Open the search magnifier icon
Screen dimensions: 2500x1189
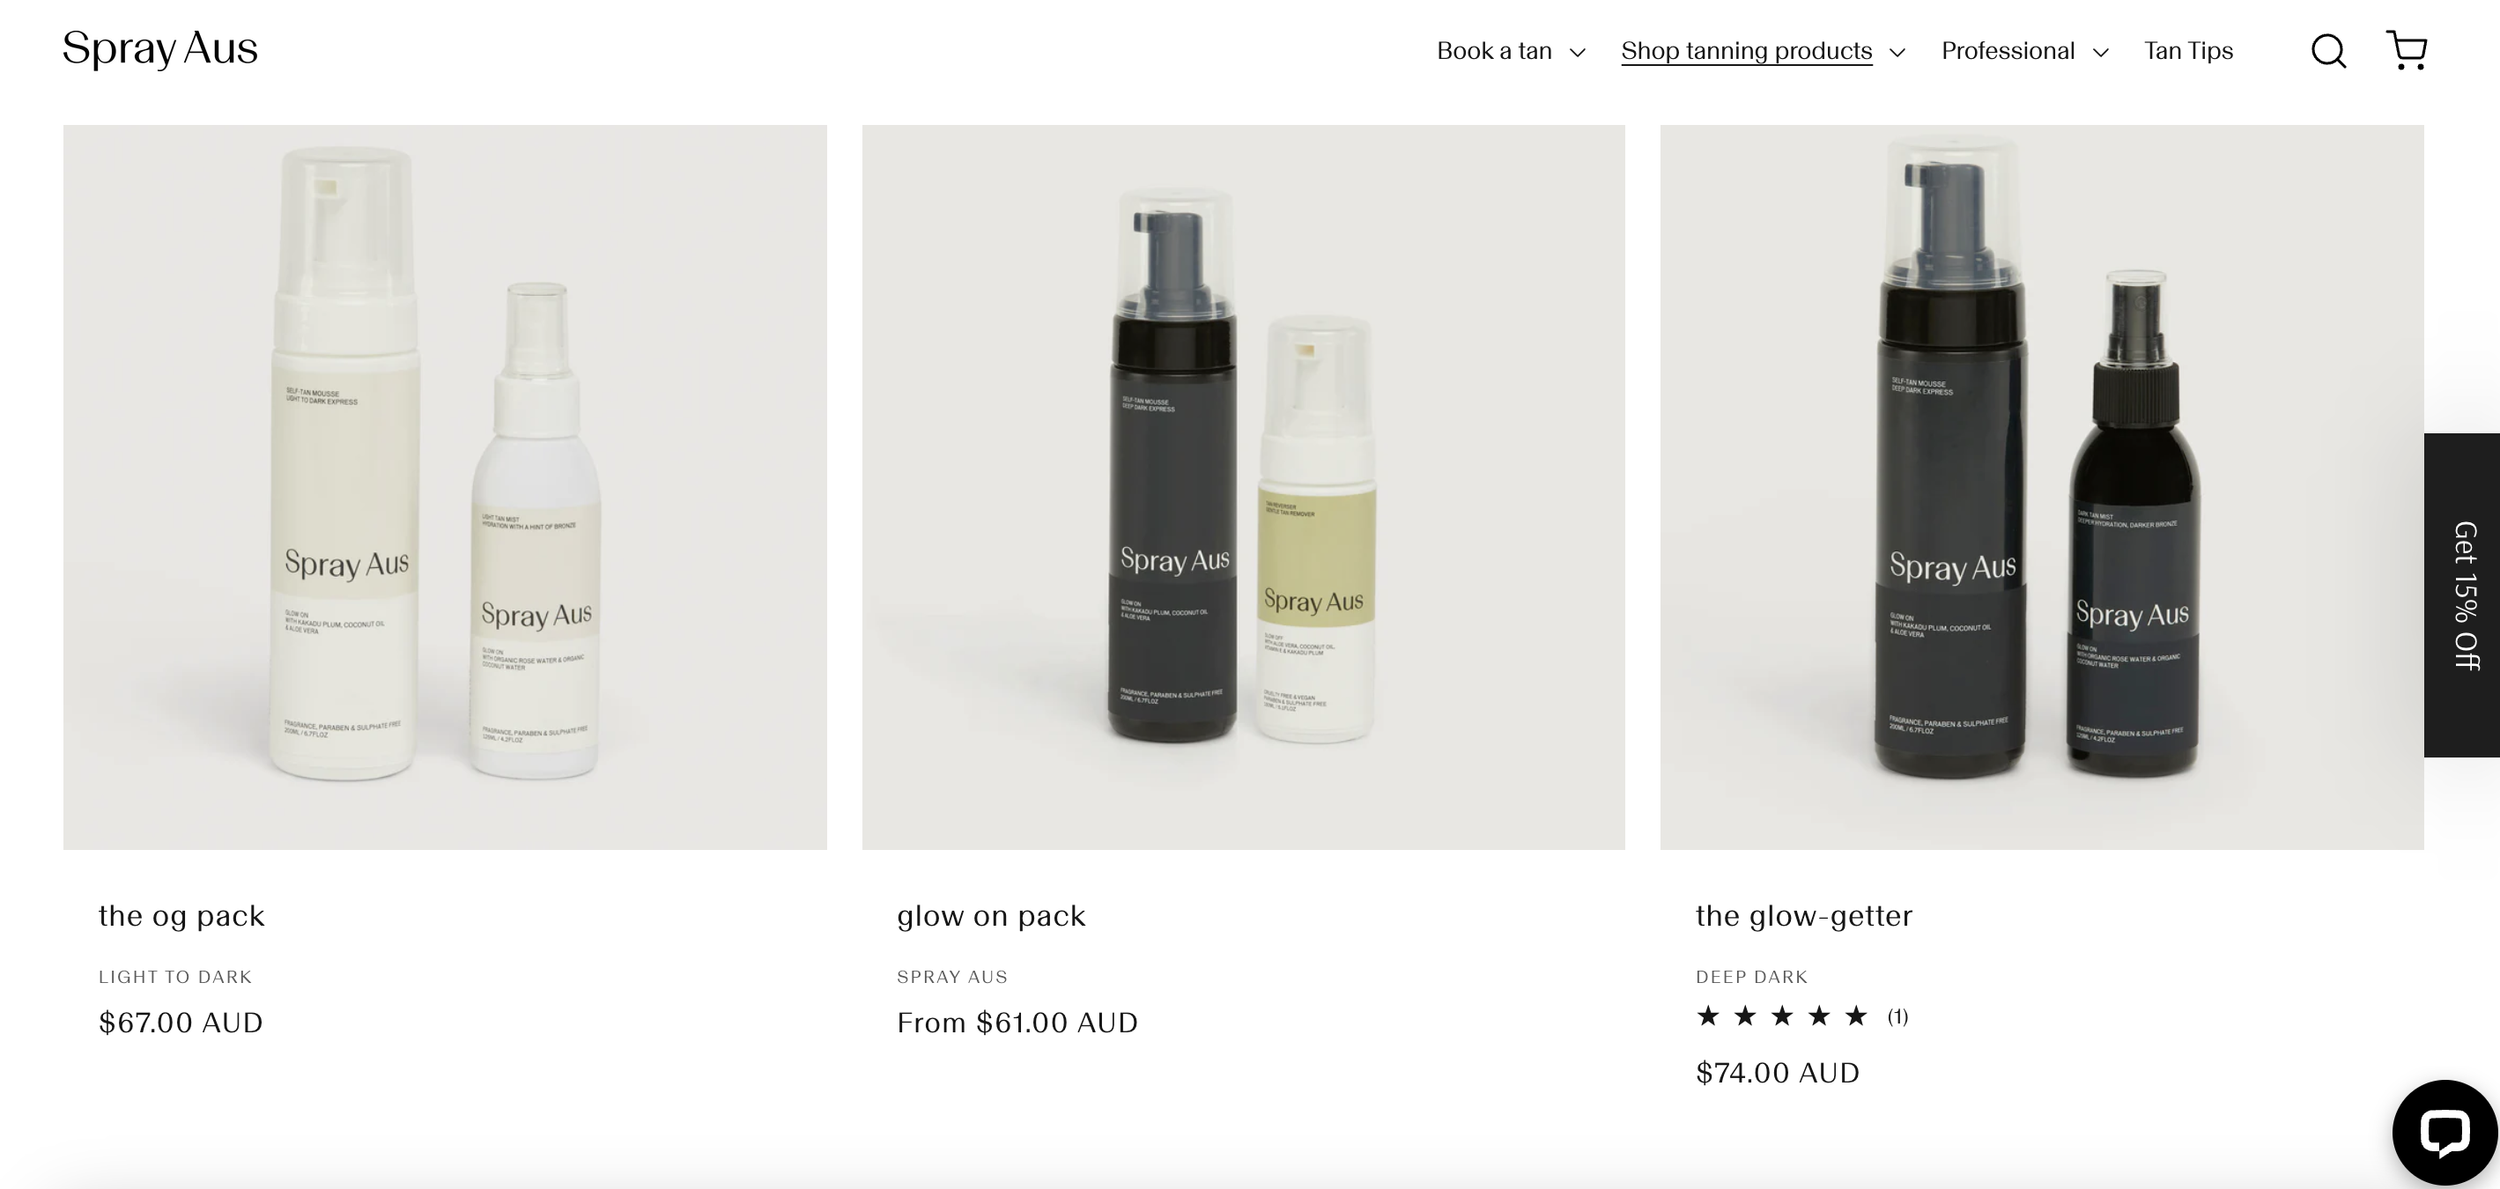click(x=2328, y=51)
